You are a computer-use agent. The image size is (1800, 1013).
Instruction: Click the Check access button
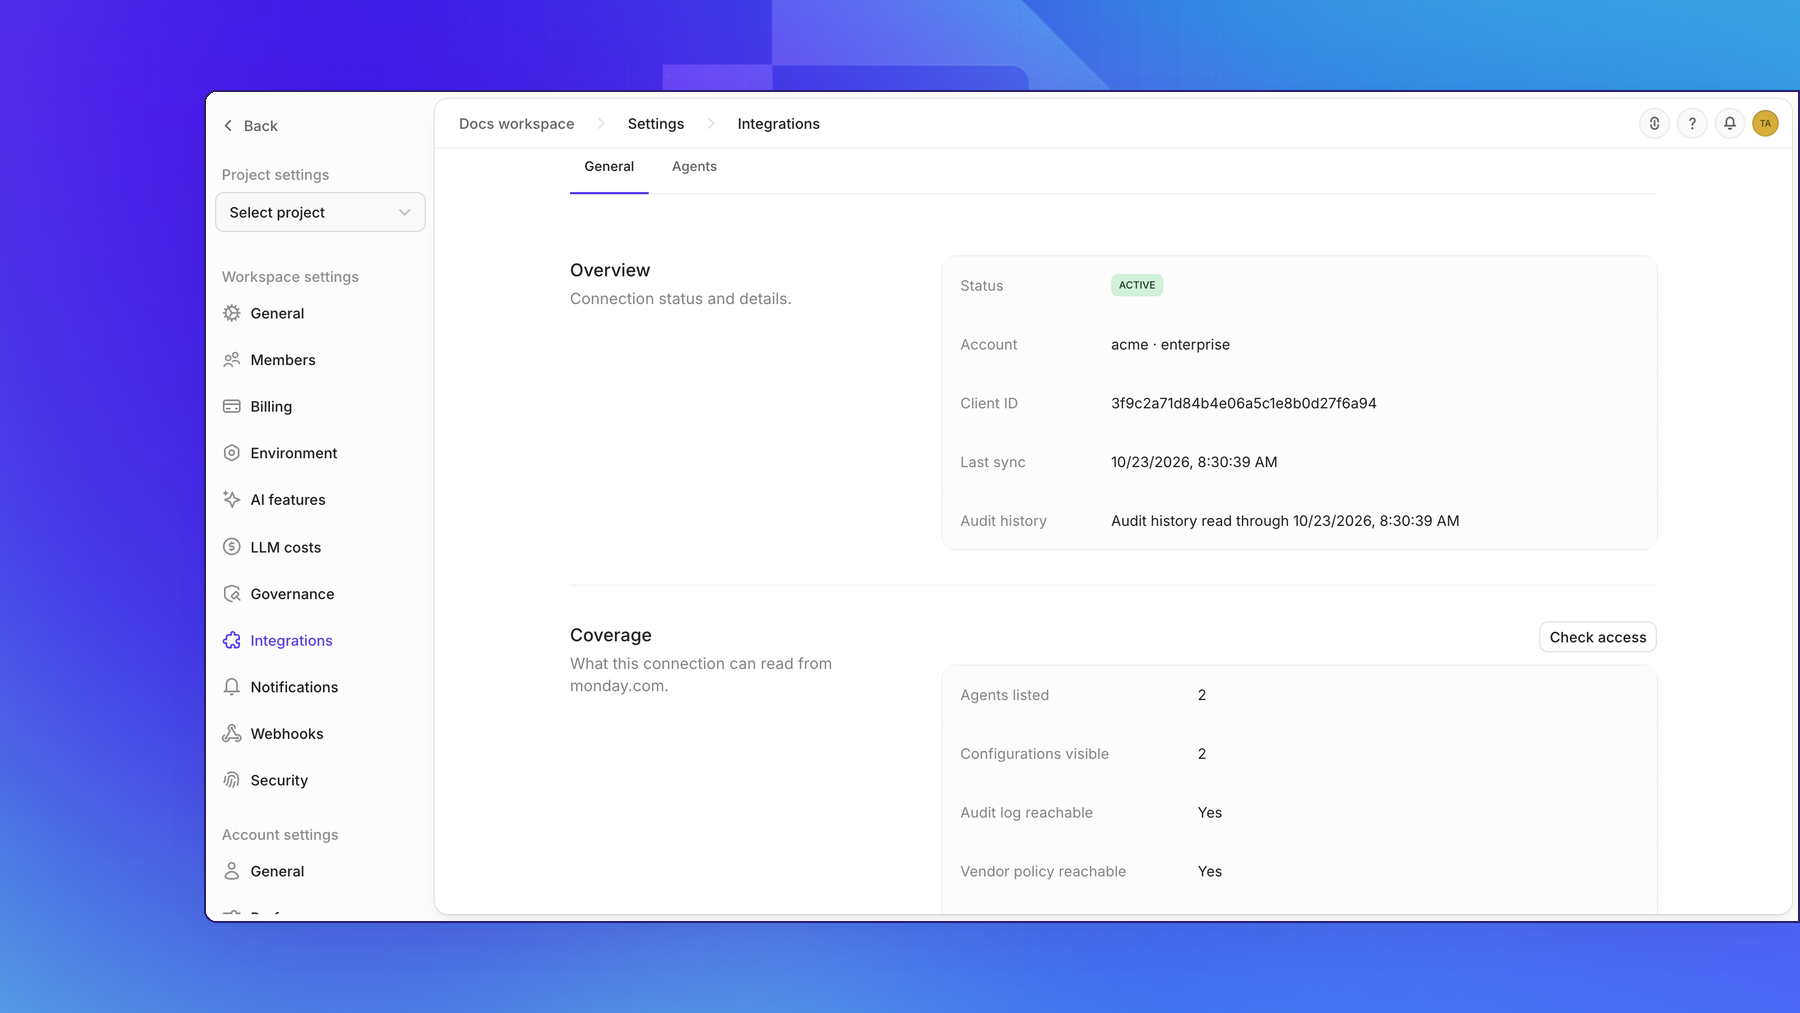pos(1597,637)
